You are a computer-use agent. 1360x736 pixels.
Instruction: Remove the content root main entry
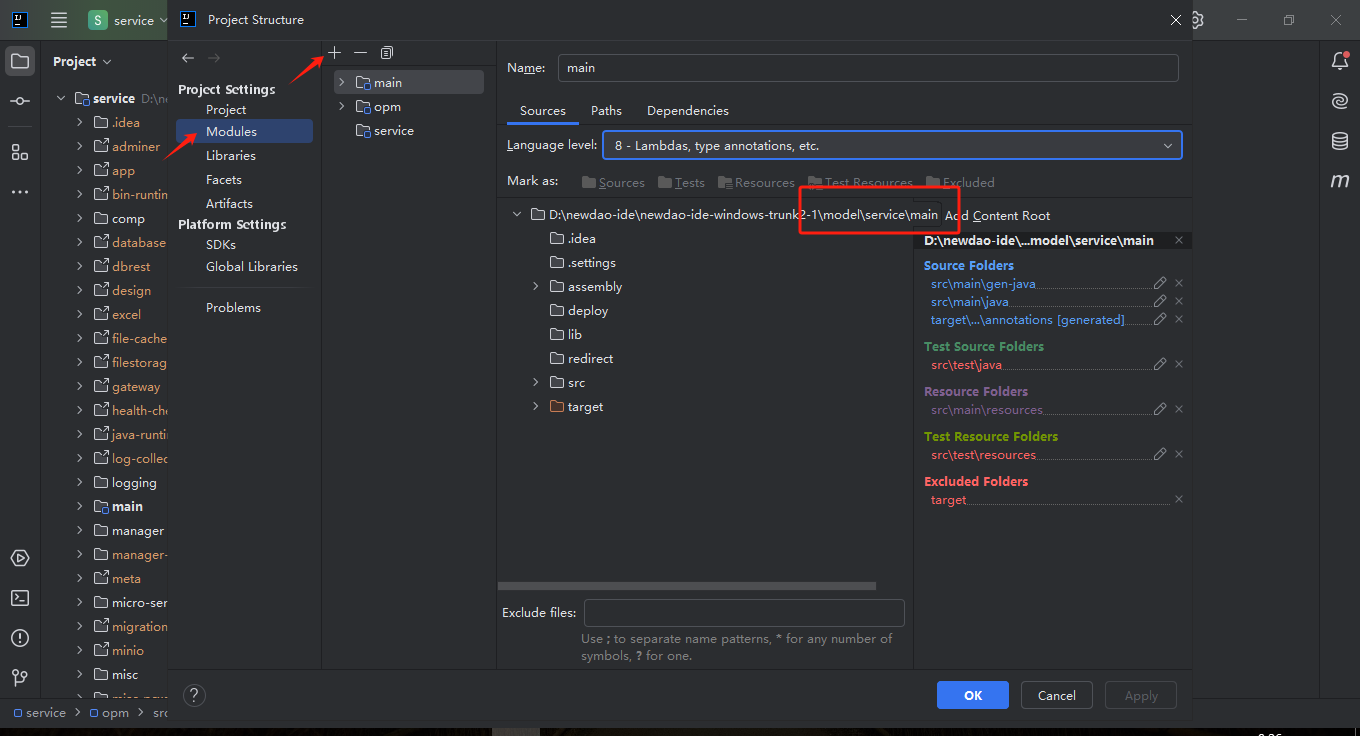(x=1179, y=240)
